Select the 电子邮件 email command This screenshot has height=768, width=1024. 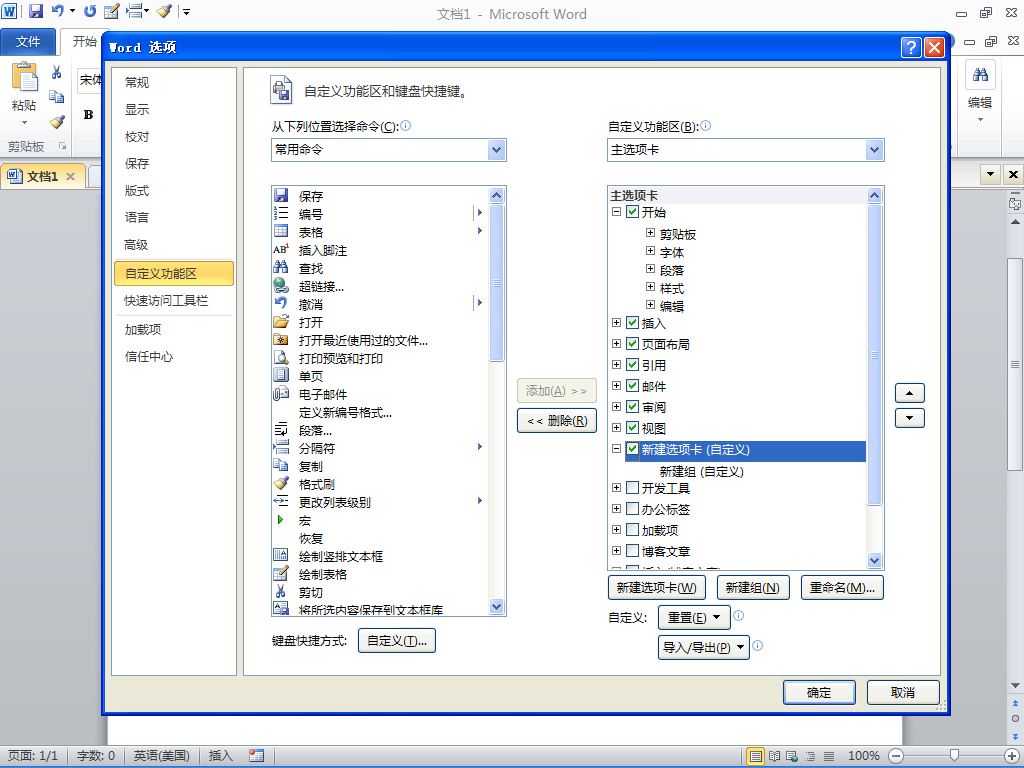[x=379, y=394]
